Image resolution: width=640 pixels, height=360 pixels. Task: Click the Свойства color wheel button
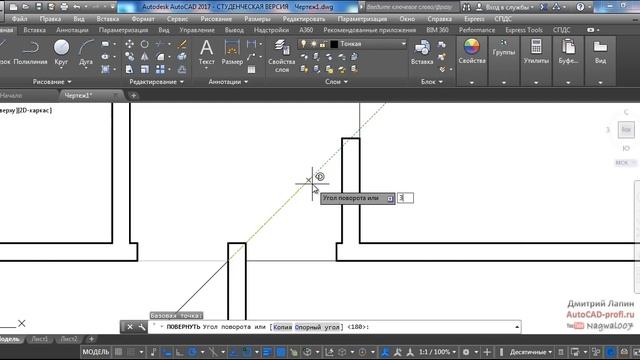[472, 51]
